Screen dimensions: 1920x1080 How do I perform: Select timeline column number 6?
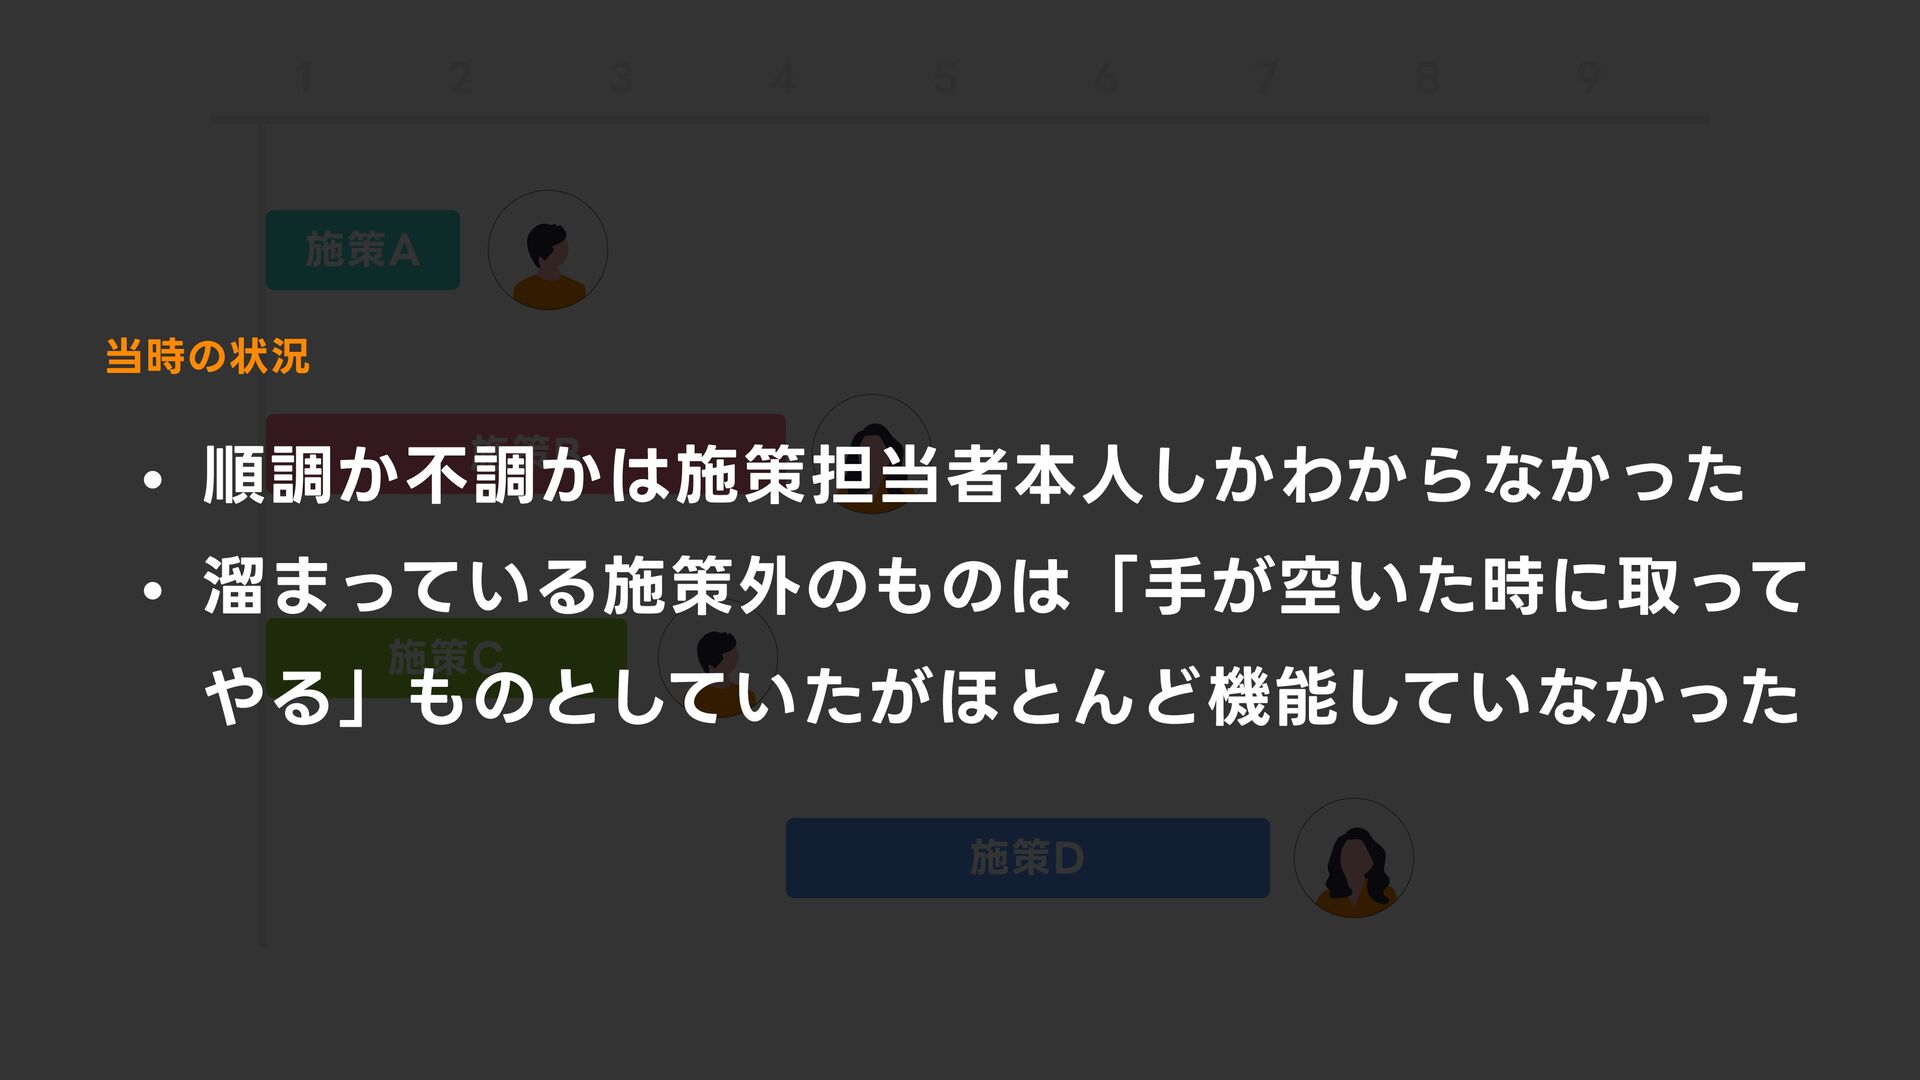tap(1105, 78)
